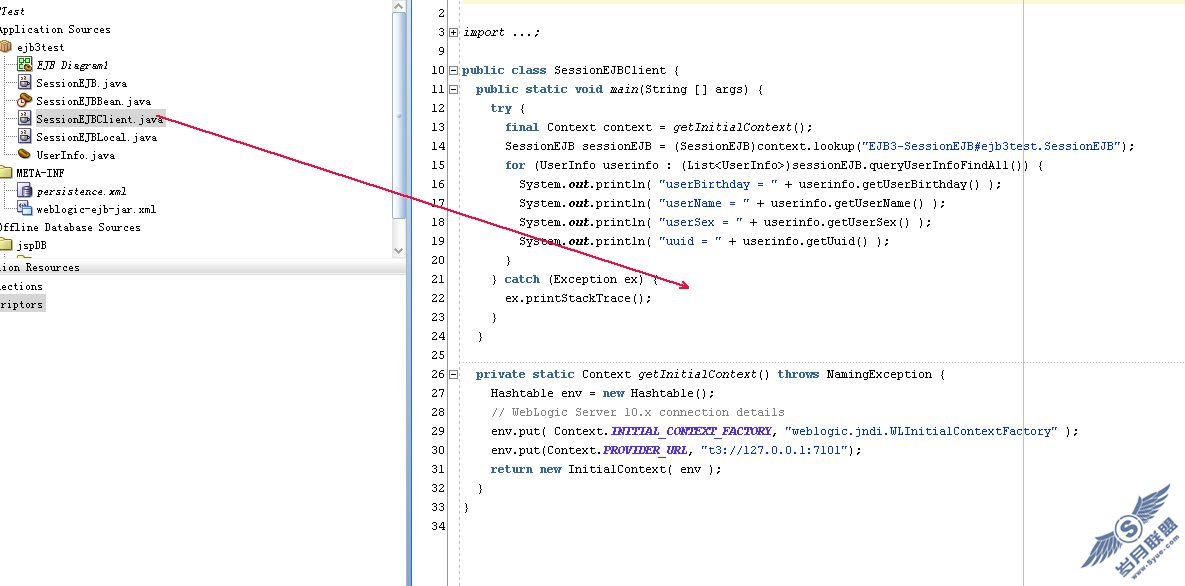Click the UserInfo.java bean icon
This screenshot has width=1185, height=586.
[x=24, y=155]
